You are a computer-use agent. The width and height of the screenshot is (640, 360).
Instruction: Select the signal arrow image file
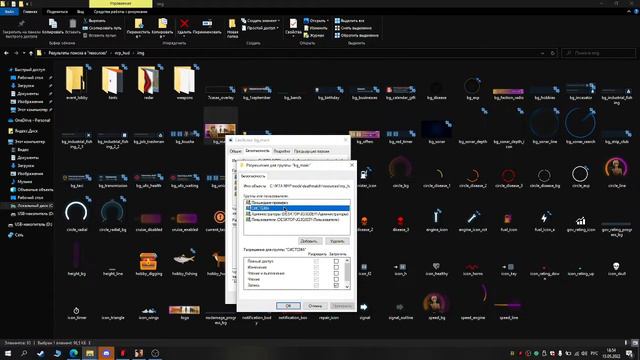(364, 307)
